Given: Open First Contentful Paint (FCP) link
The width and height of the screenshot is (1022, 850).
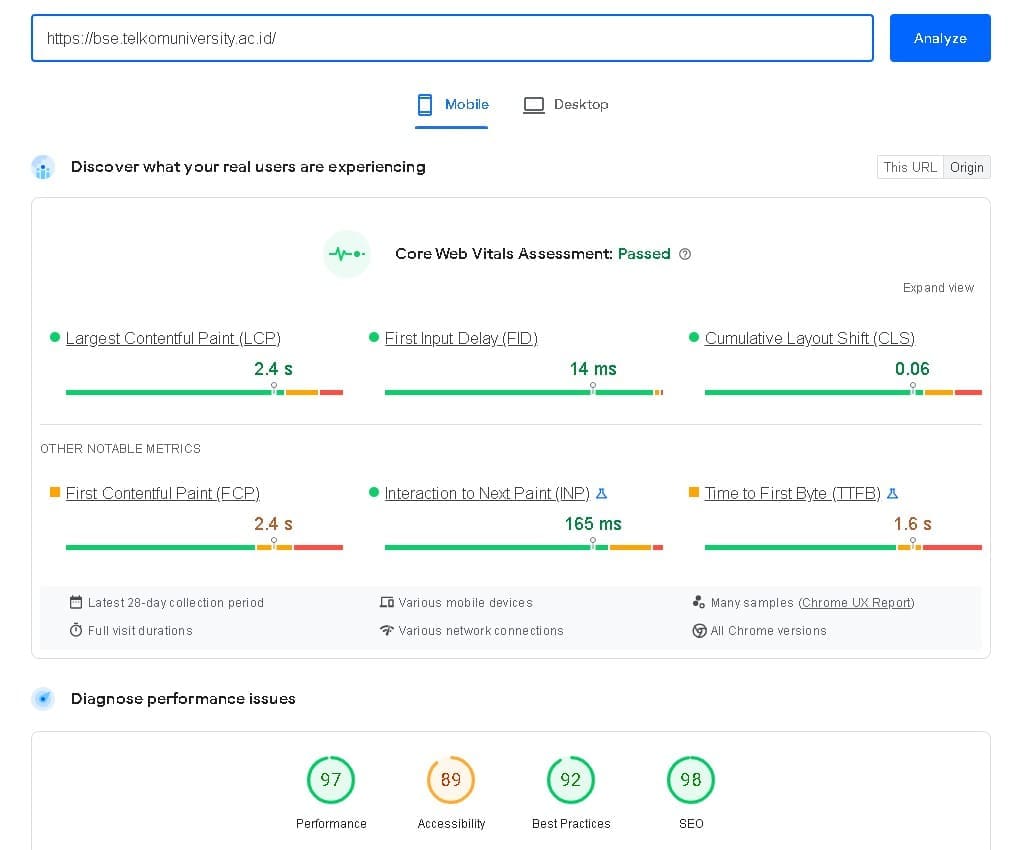Looking at the screenshot, I should [x=162, y=493].
